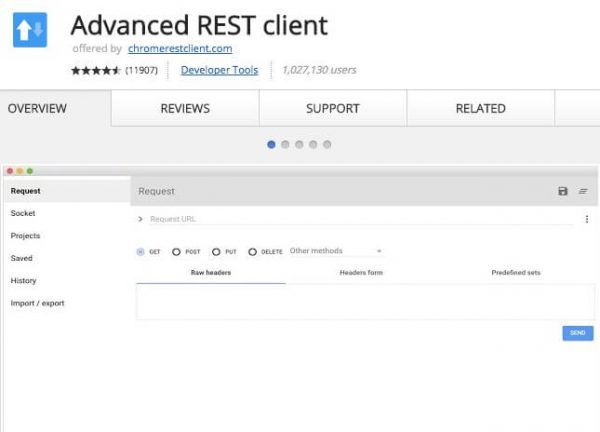
Task: Expand the Request URL chevron
Action: pos(140,219)
